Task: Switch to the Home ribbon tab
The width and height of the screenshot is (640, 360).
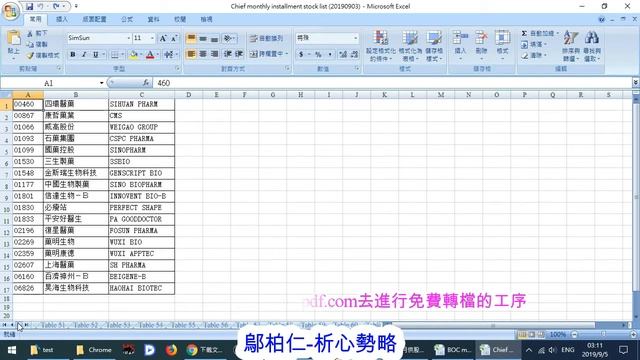Action: click(36, 19)
